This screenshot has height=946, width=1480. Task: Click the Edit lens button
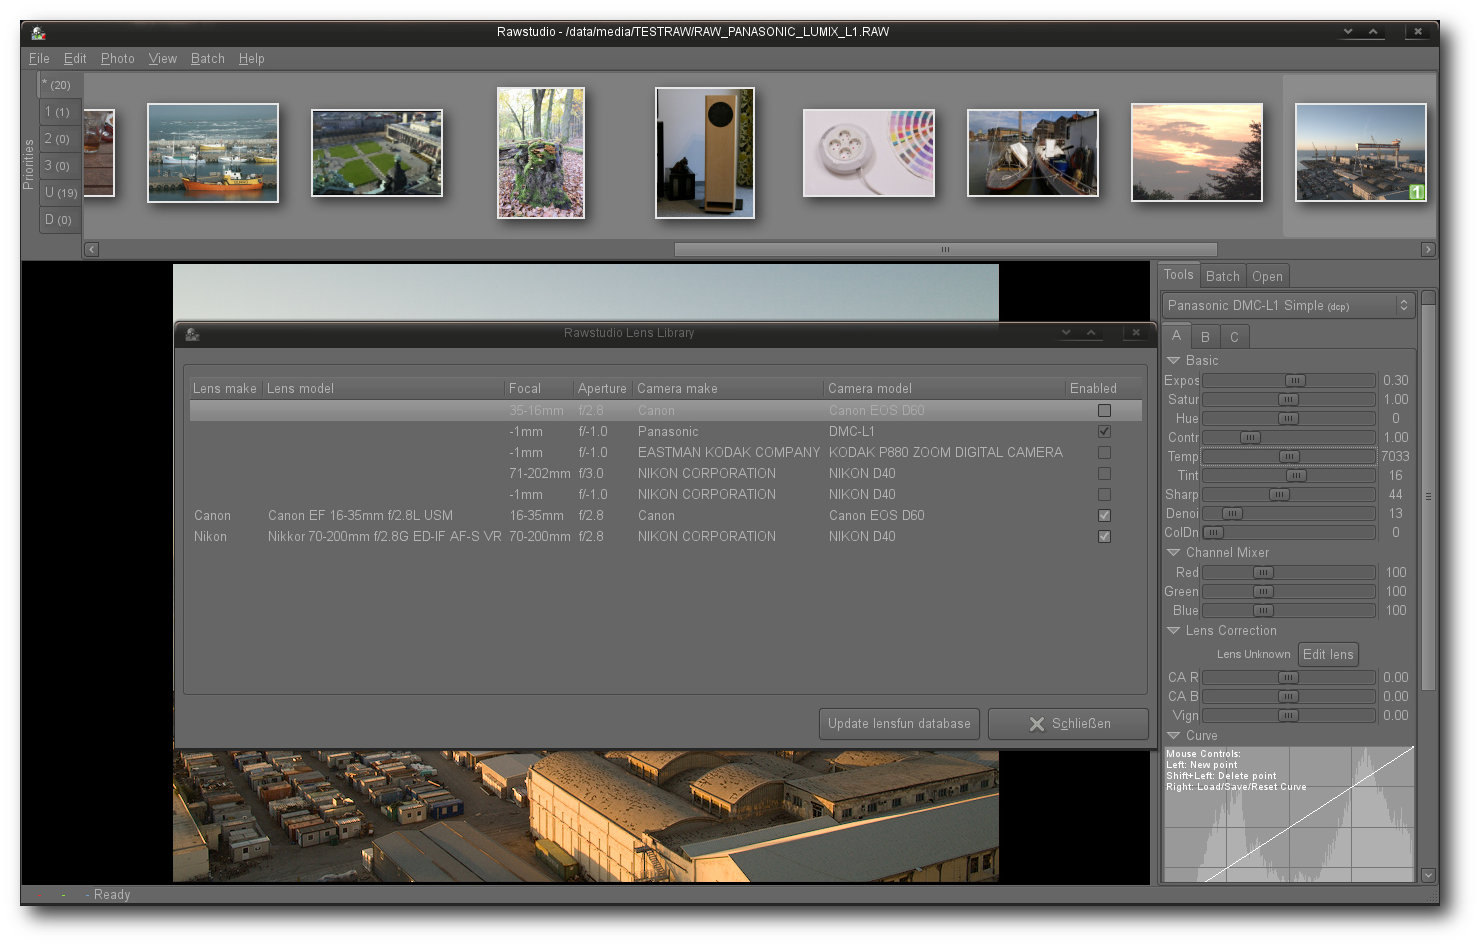(1328, 654)
